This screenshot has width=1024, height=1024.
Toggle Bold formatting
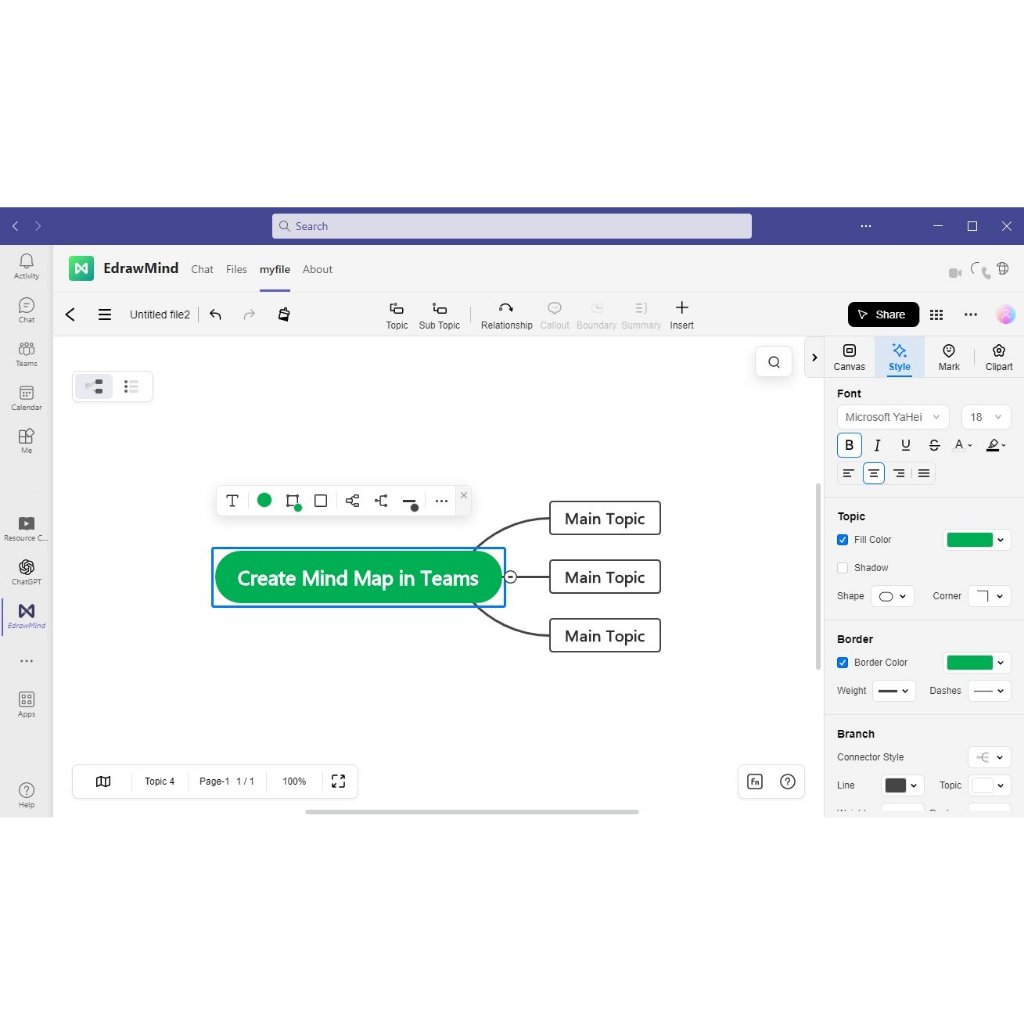coord(849,445)
